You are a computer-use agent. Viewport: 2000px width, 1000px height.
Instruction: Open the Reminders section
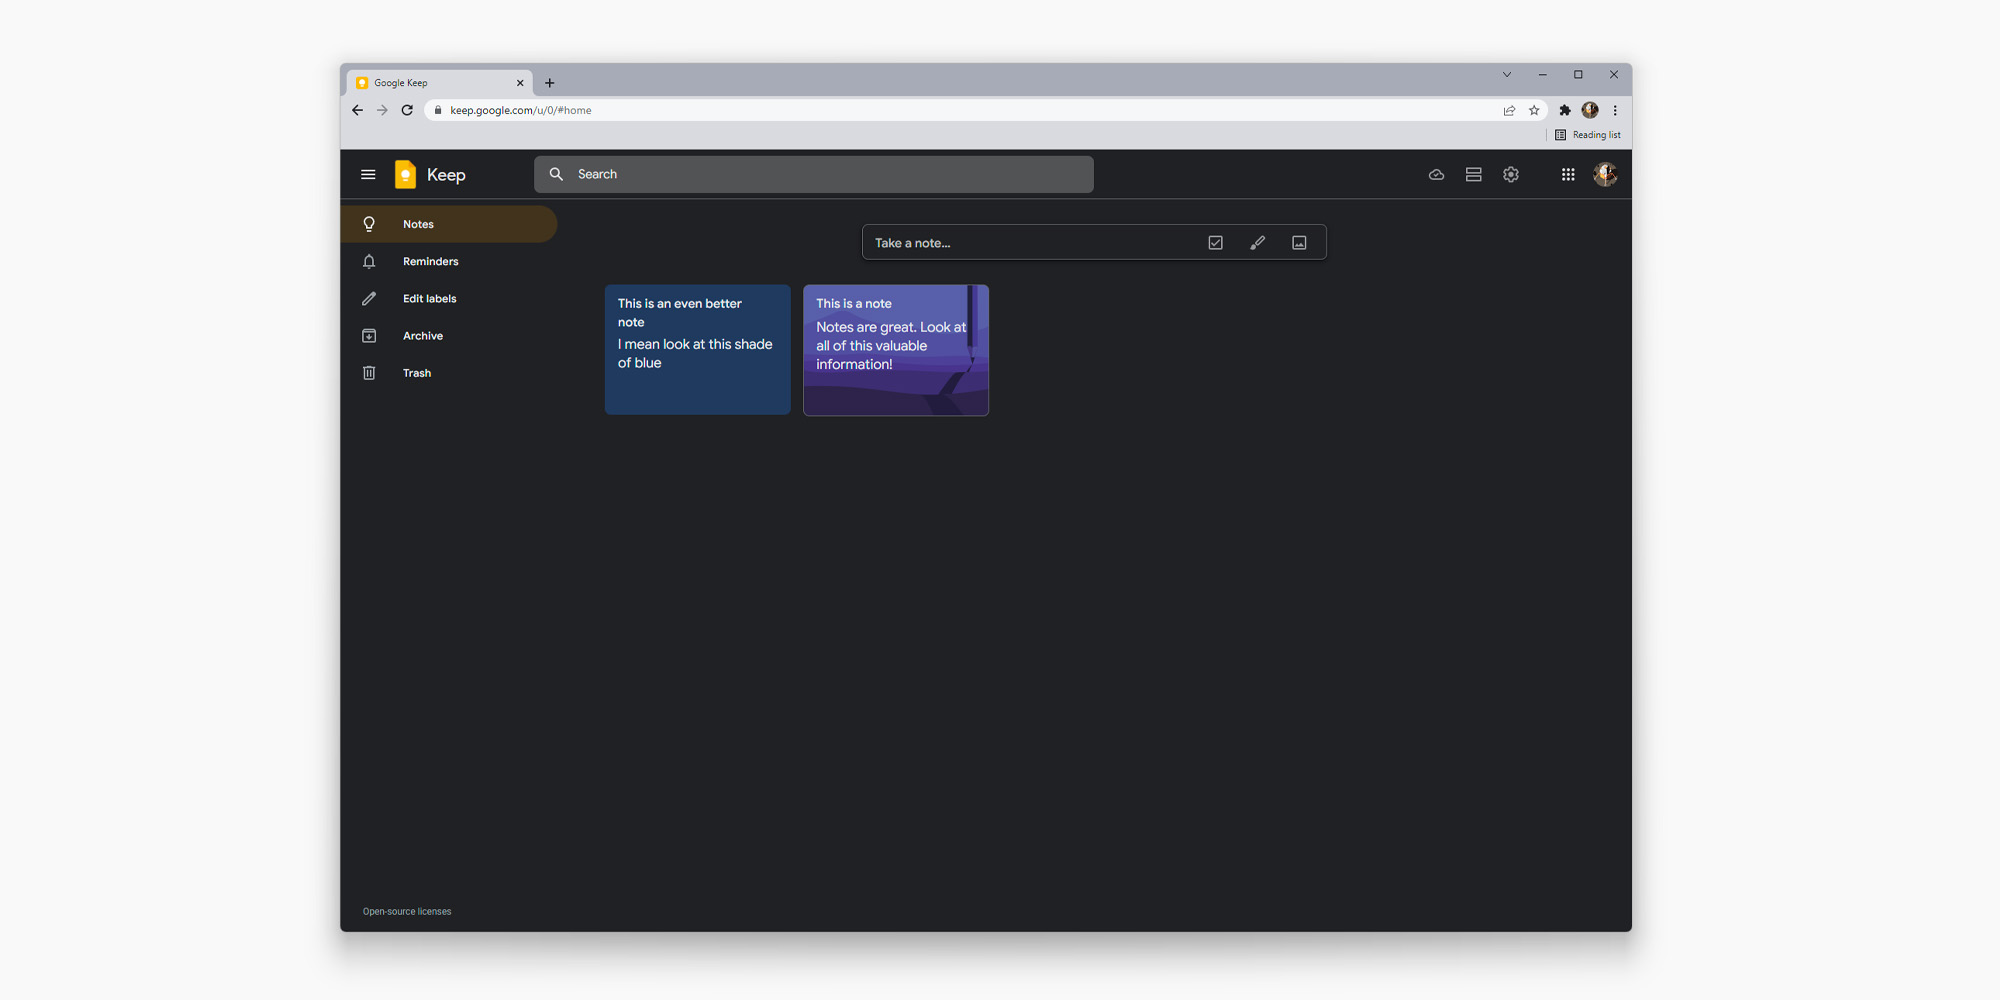coord(430,261)
